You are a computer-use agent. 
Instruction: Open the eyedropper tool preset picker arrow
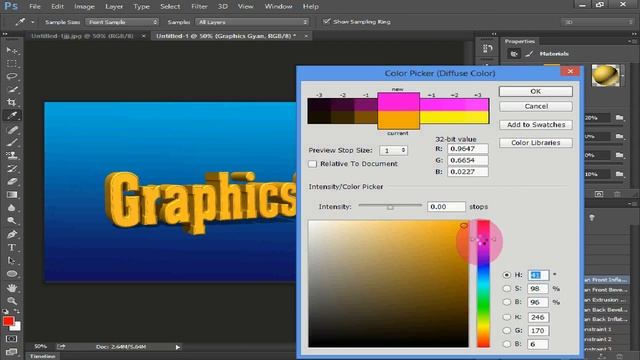33,22
